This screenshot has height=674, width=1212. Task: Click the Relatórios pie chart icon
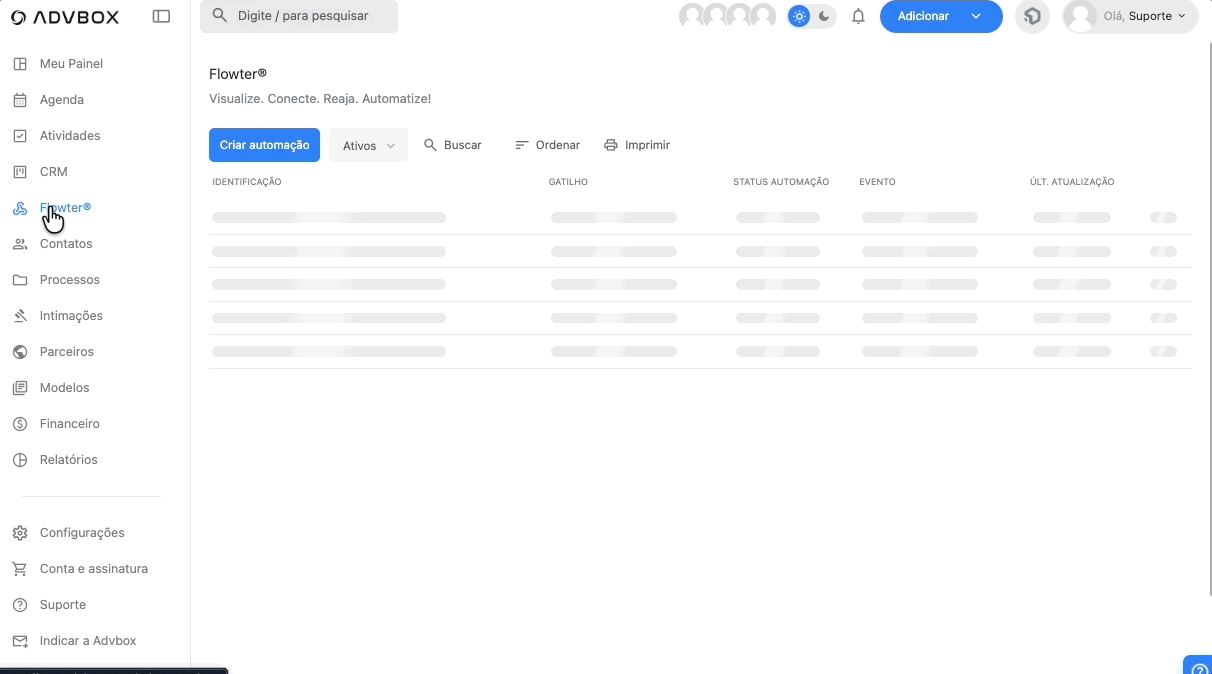click(x=20, y=460)
